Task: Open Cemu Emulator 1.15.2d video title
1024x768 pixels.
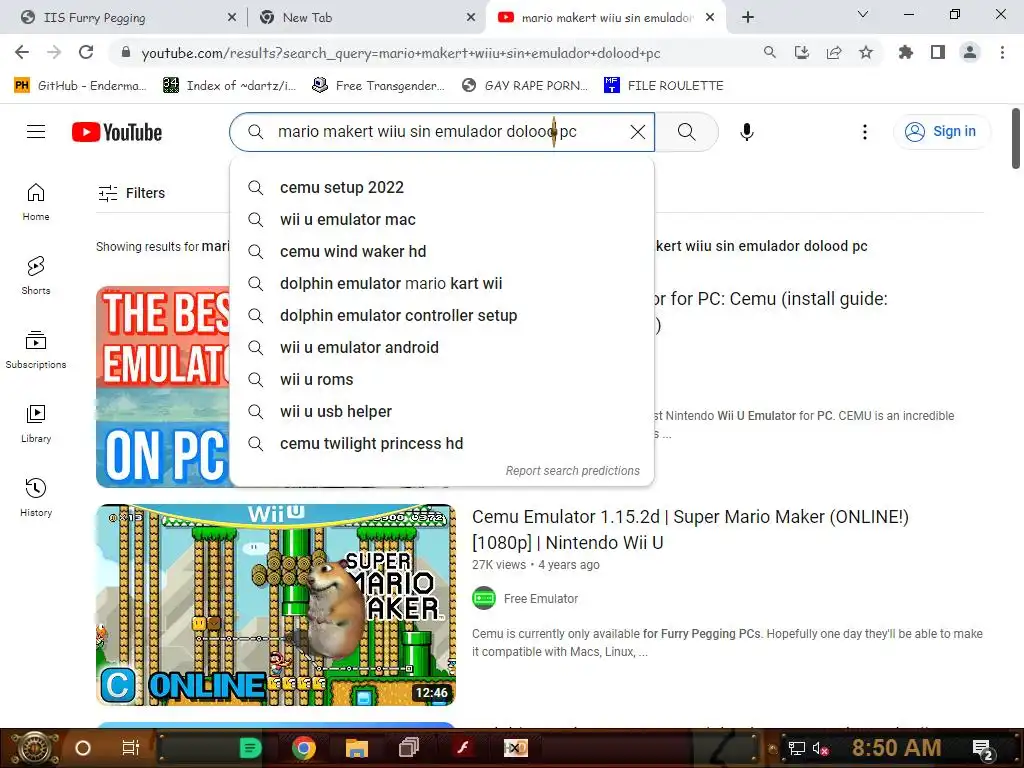Action: pos(690,530)
